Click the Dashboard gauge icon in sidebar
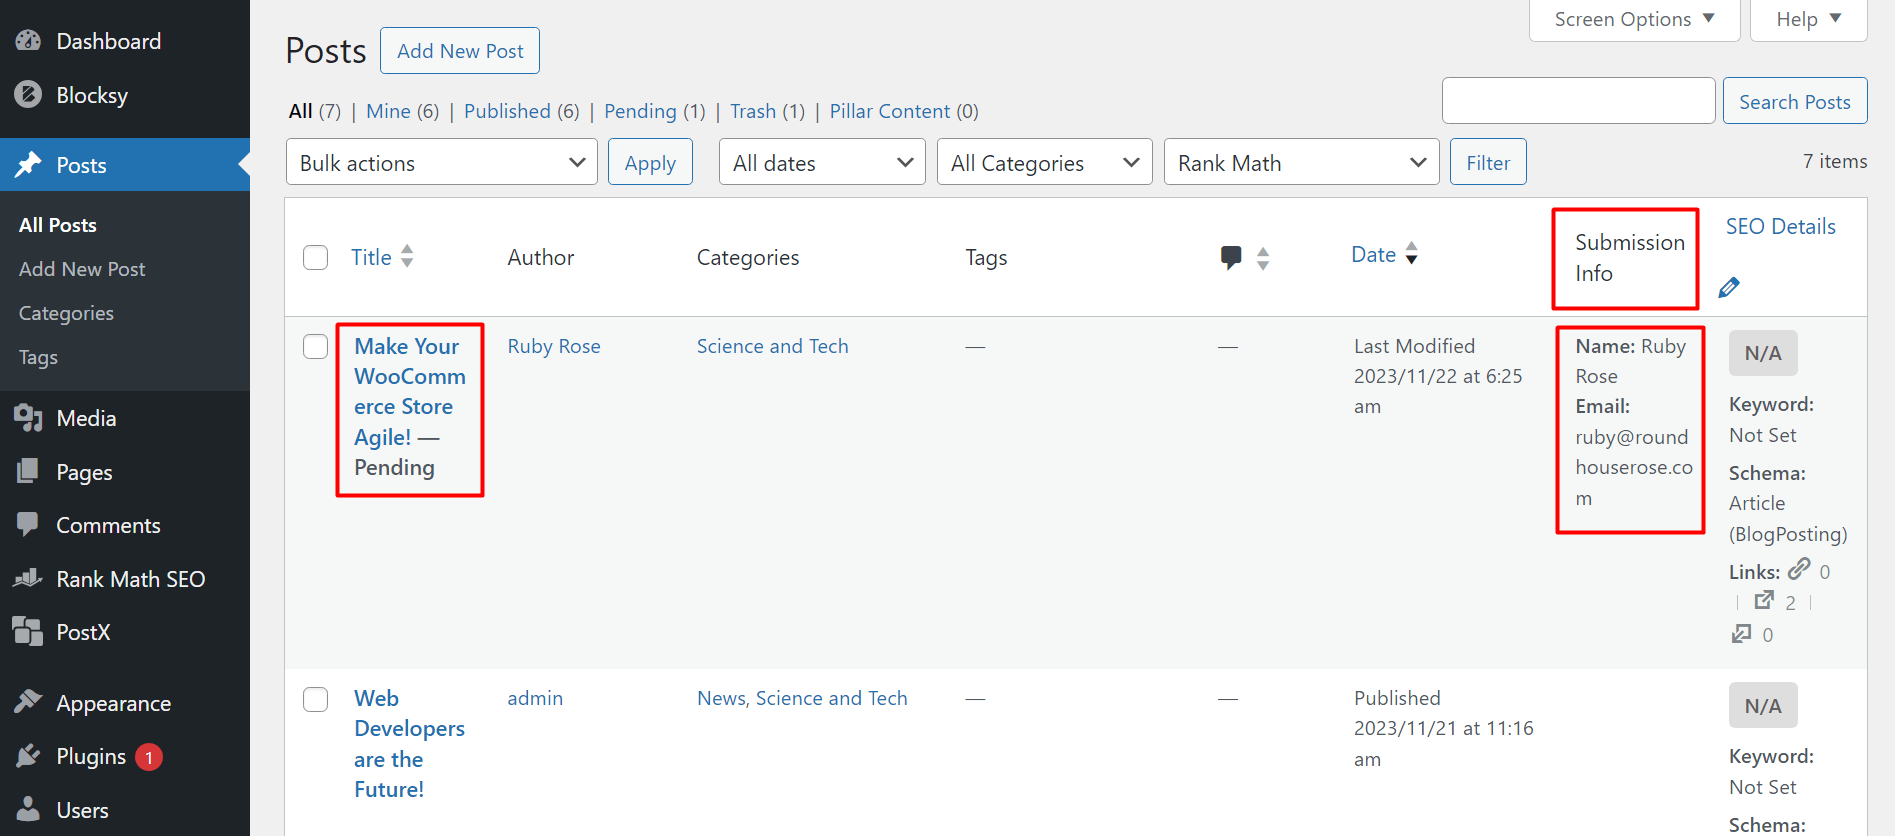The height and width of the screenshot is (836, 1895). (x=28, y=41)
